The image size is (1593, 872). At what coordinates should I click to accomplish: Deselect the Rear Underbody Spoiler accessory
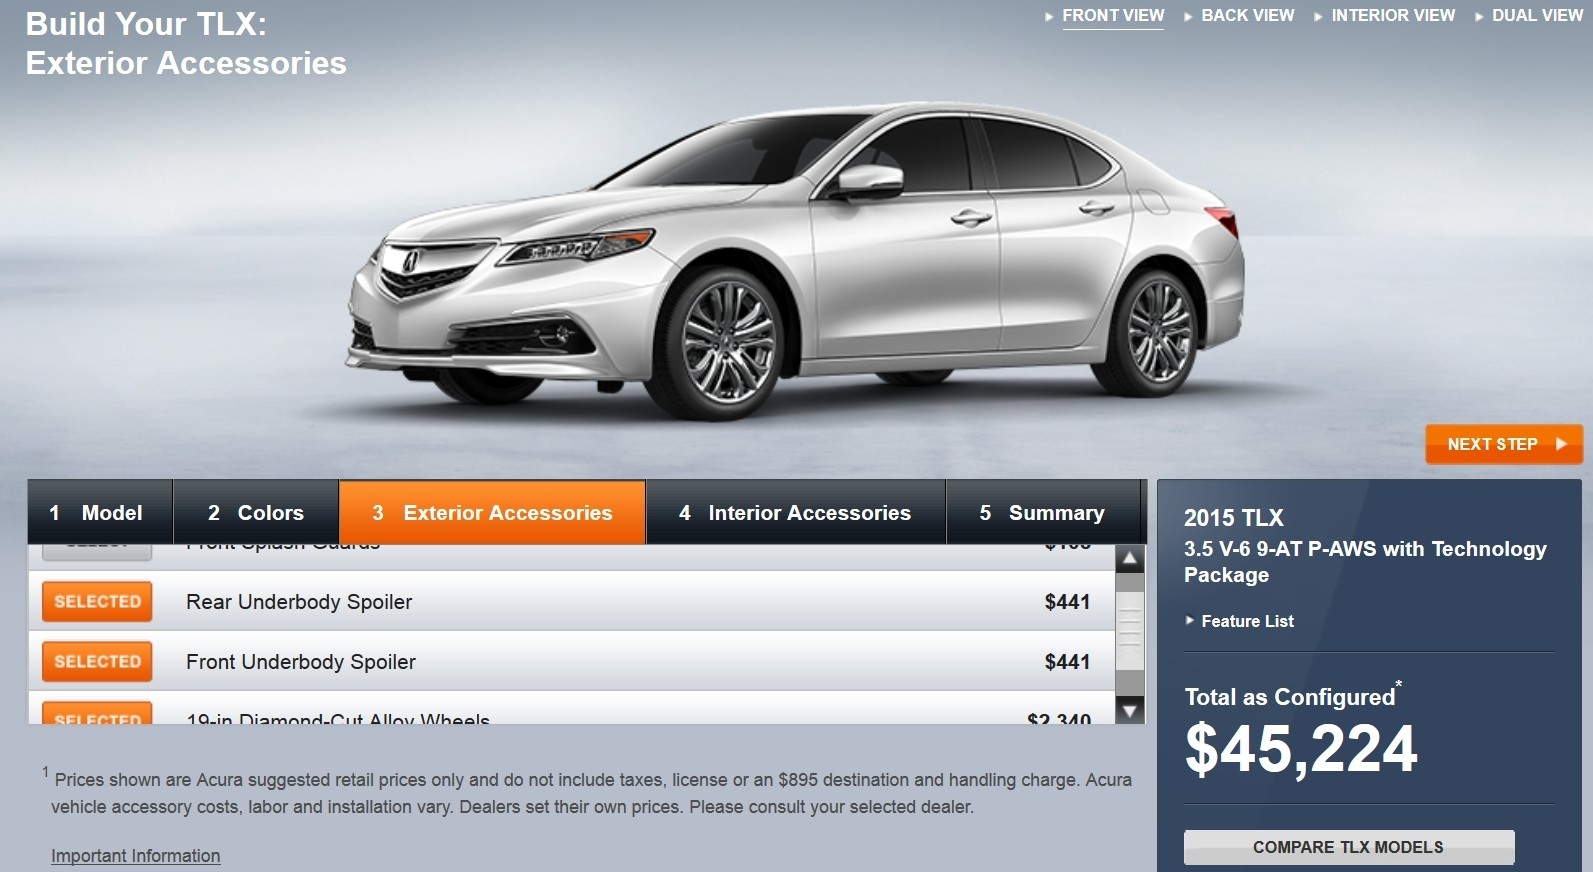tap(97, 602)
